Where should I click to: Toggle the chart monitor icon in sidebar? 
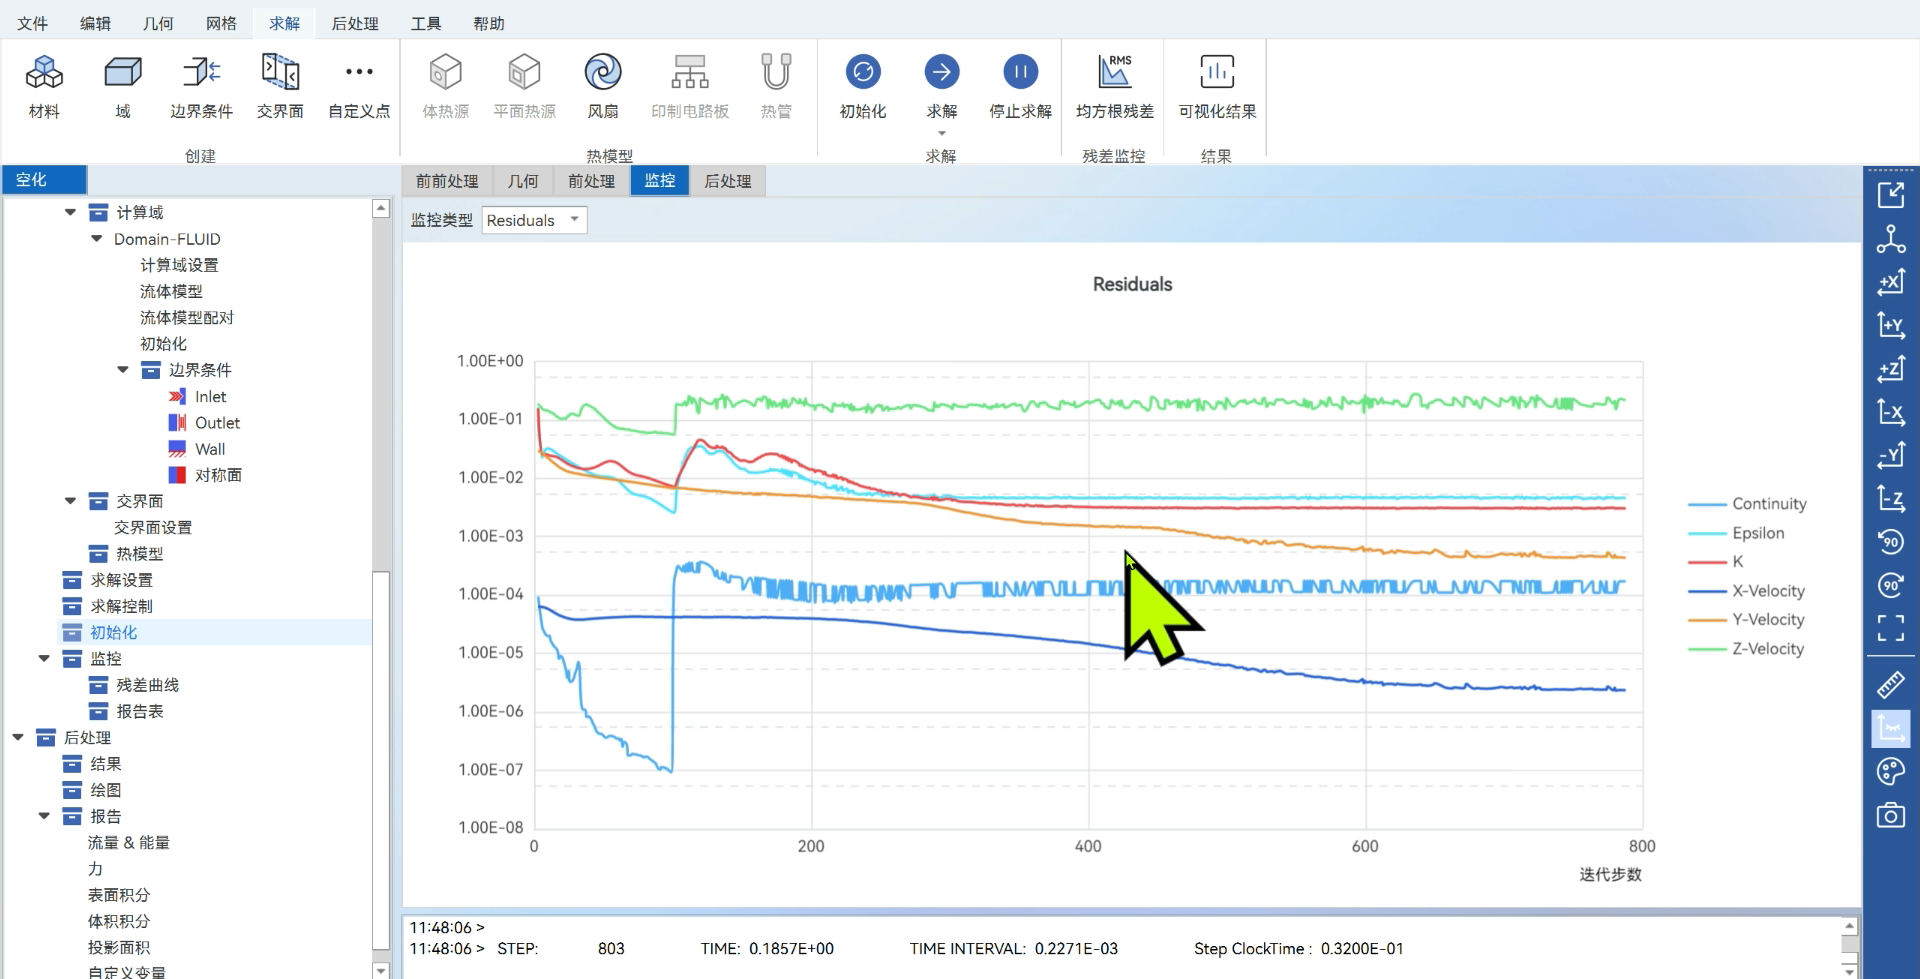[1890, 728]
